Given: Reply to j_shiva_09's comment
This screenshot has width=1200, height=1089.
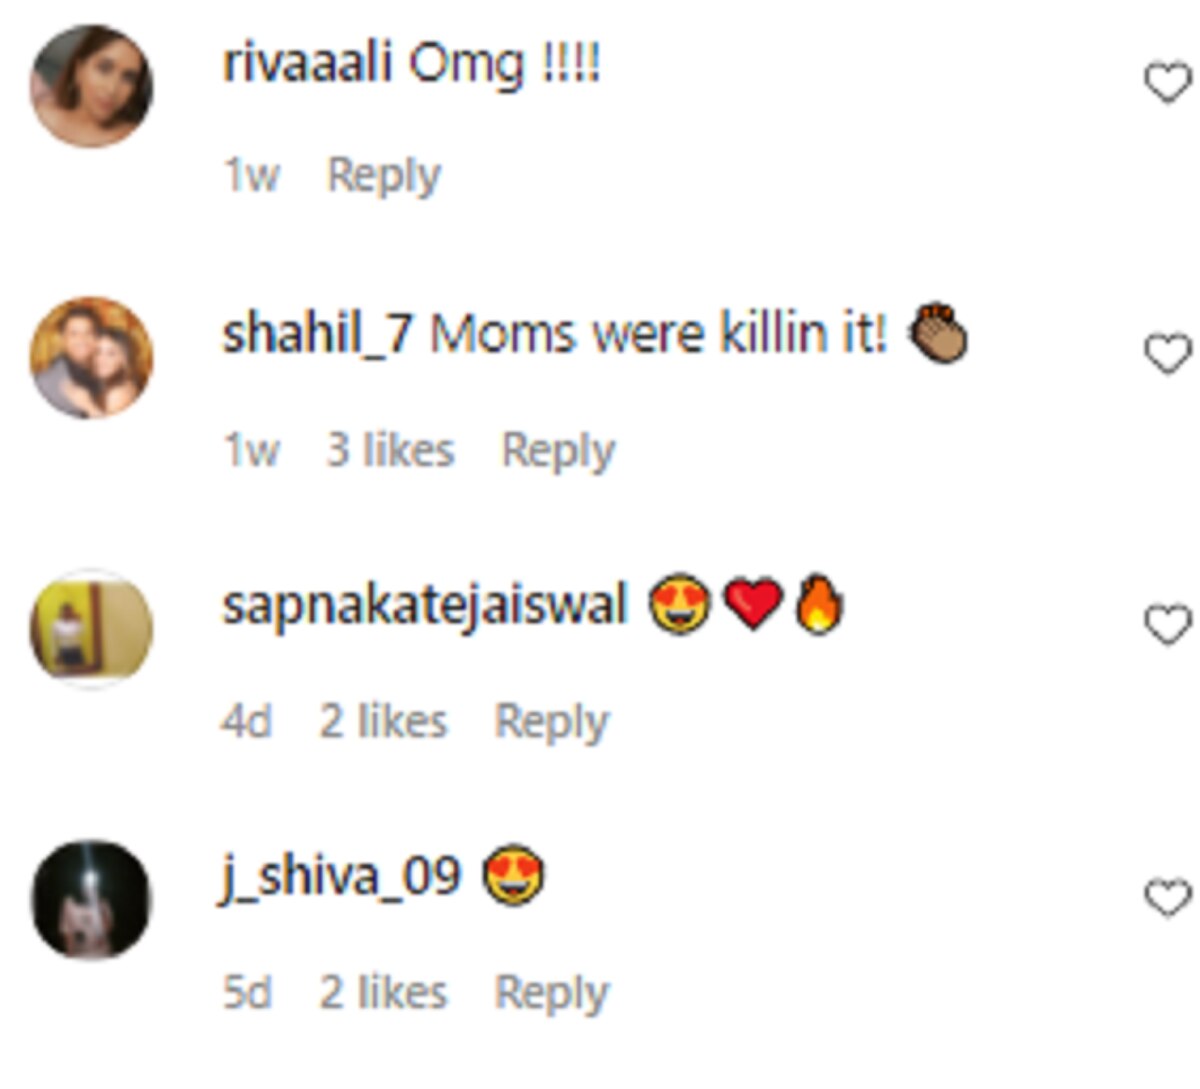Looking at the screenshot, I should coord(552,993).
